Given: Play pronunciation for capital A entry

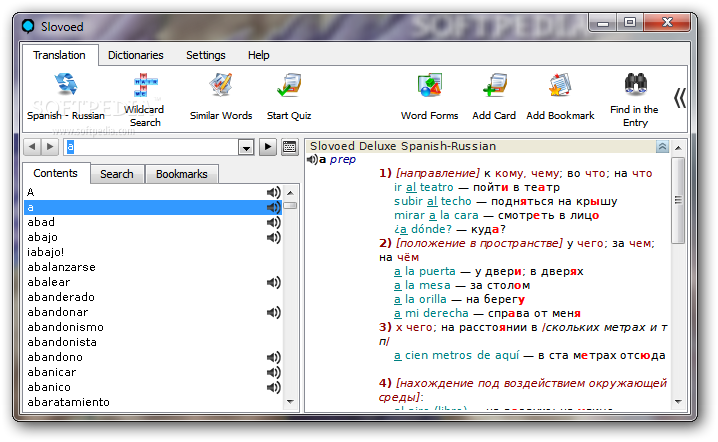Looking at the screenshot, I should (273, 192).
